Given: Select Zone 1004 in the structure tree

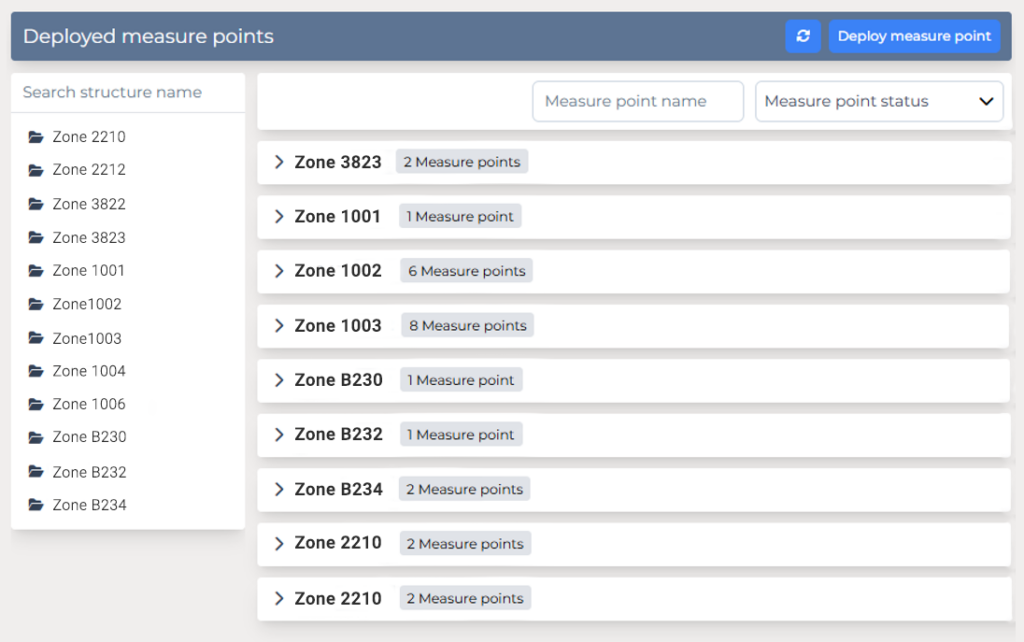Looking at the screenshot, I should (x=88, y=370).
